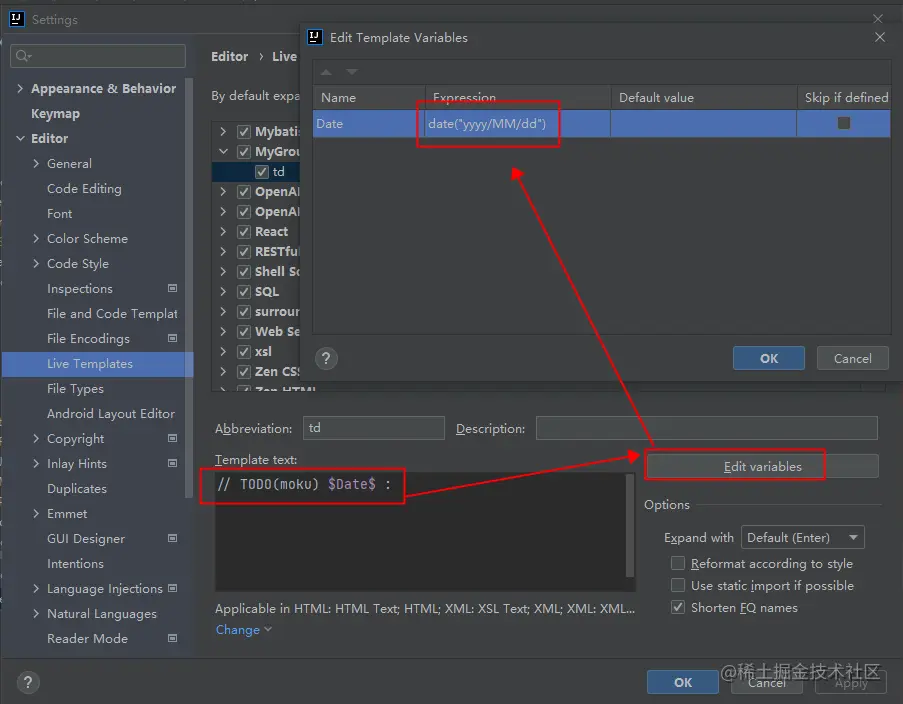The image size is (903, 704).
Task: Enable Use static import if possible
Action: pyautogui.click(x=678, y=585)
